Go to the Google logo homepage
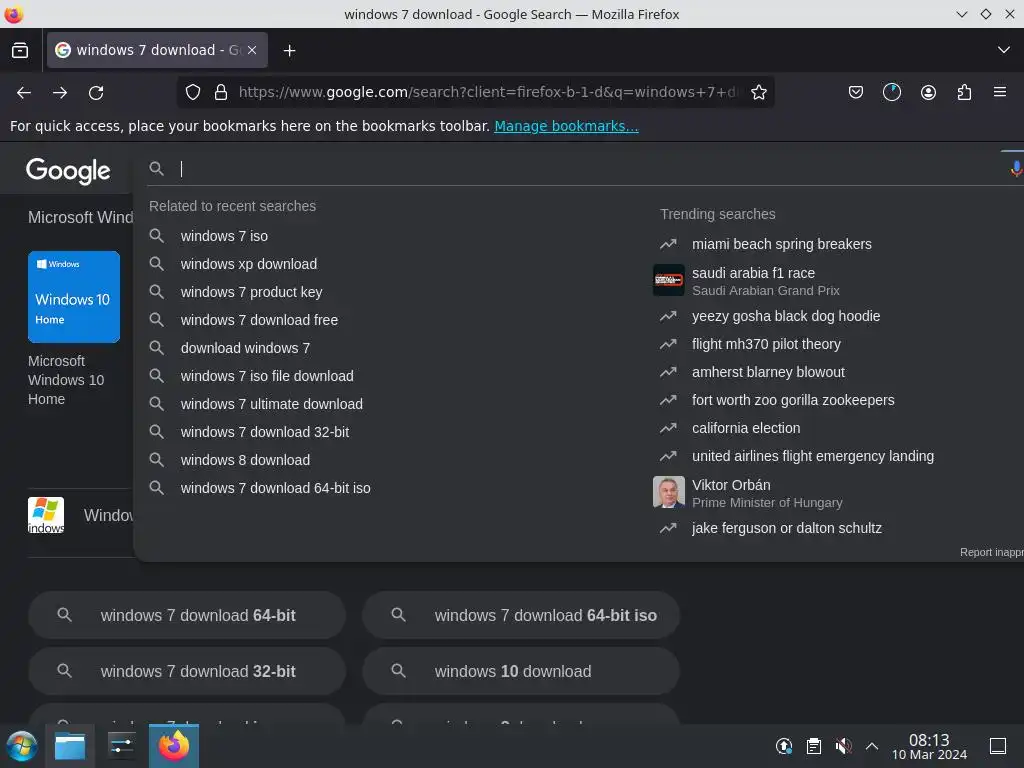Viewport: 1024px width, 768px height. coord(68,171)
